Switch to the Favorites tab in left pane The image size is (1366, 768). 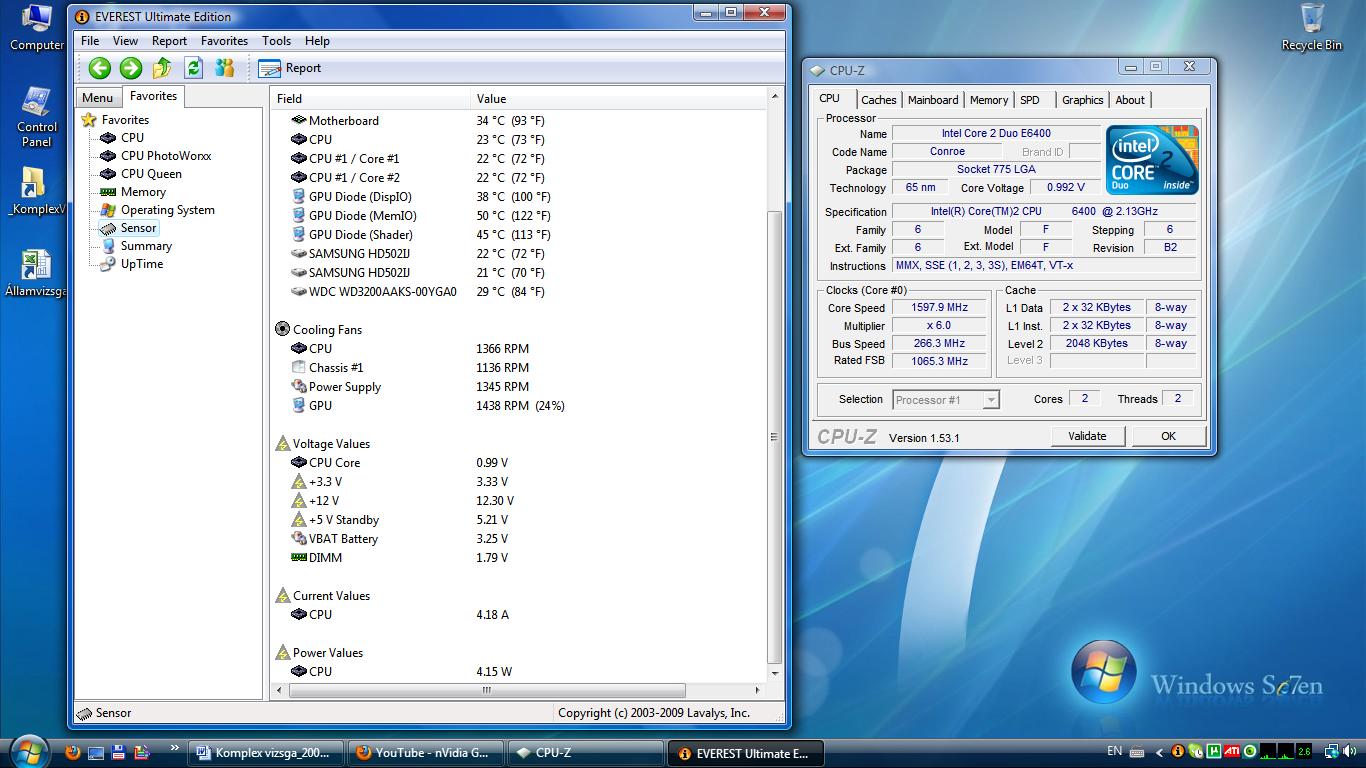click(153, 96)
